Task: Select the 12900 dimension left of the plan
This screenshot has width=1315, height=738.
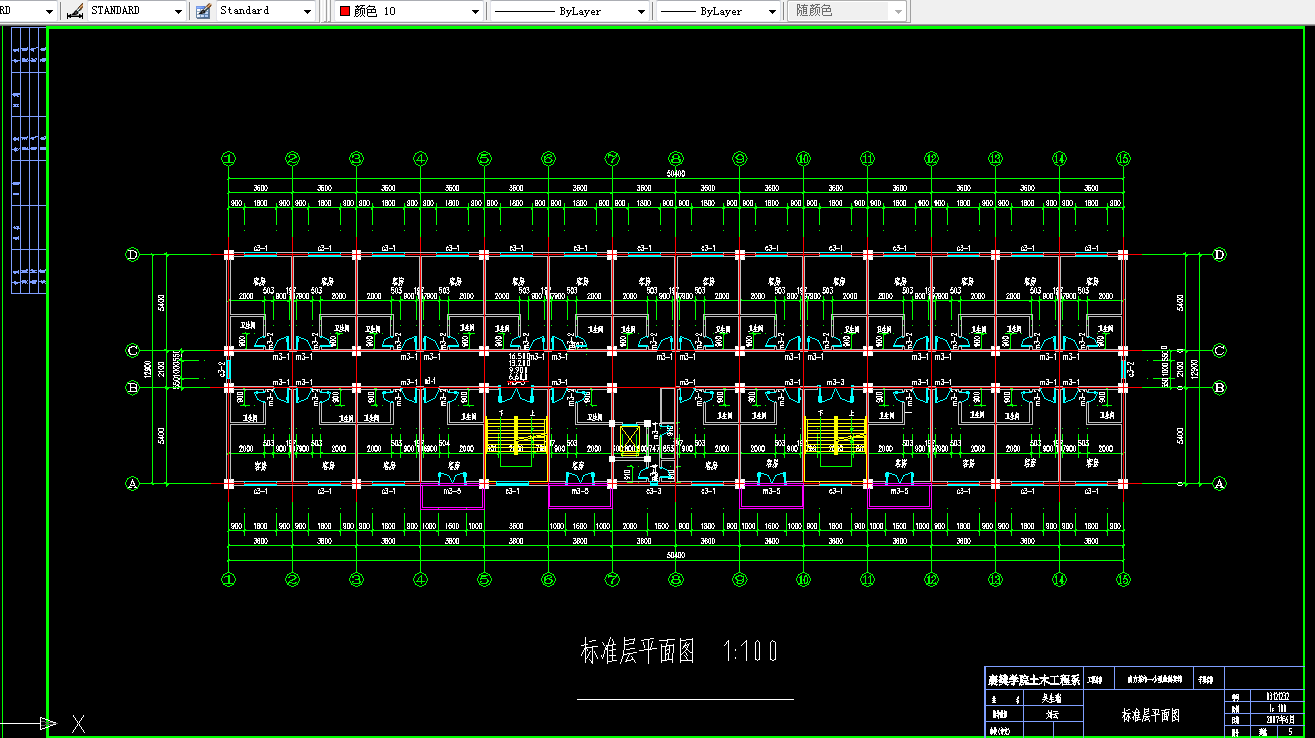Action: coord(148,369)
